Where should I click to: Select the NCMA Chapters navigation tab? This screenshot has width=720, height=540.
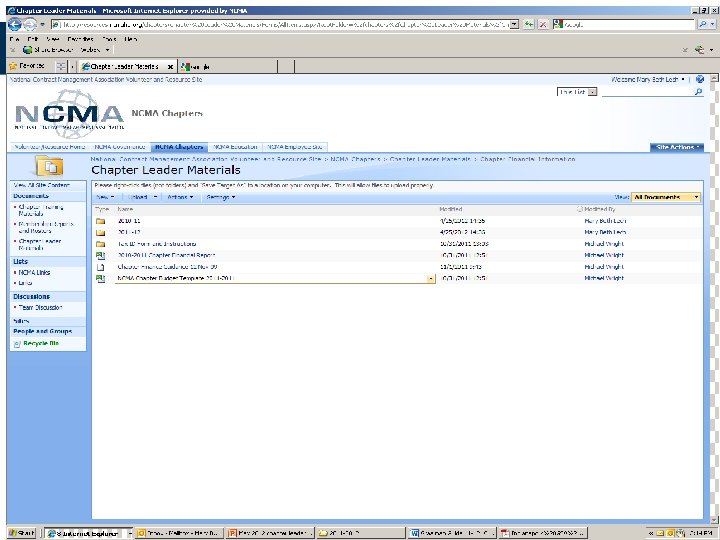(179, 147)
